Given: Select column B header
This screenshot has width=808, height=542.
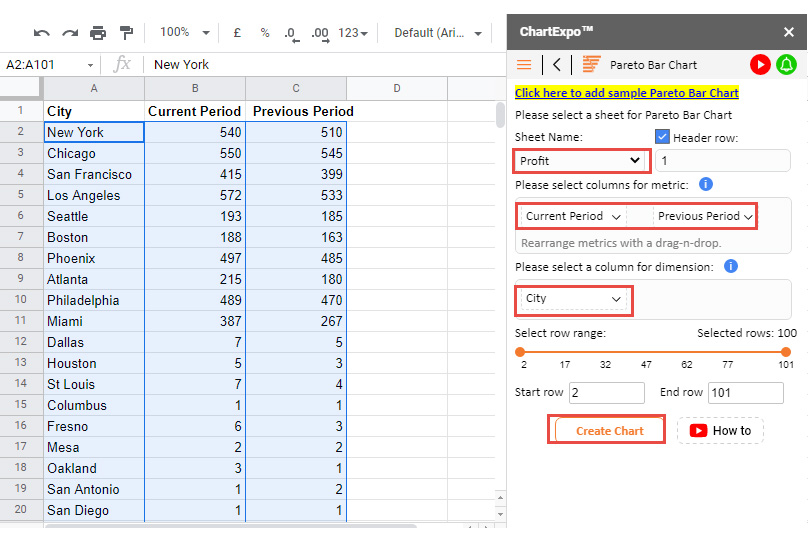Looking at the screenshot, I should pyautogui.click(x=195, y=89).
